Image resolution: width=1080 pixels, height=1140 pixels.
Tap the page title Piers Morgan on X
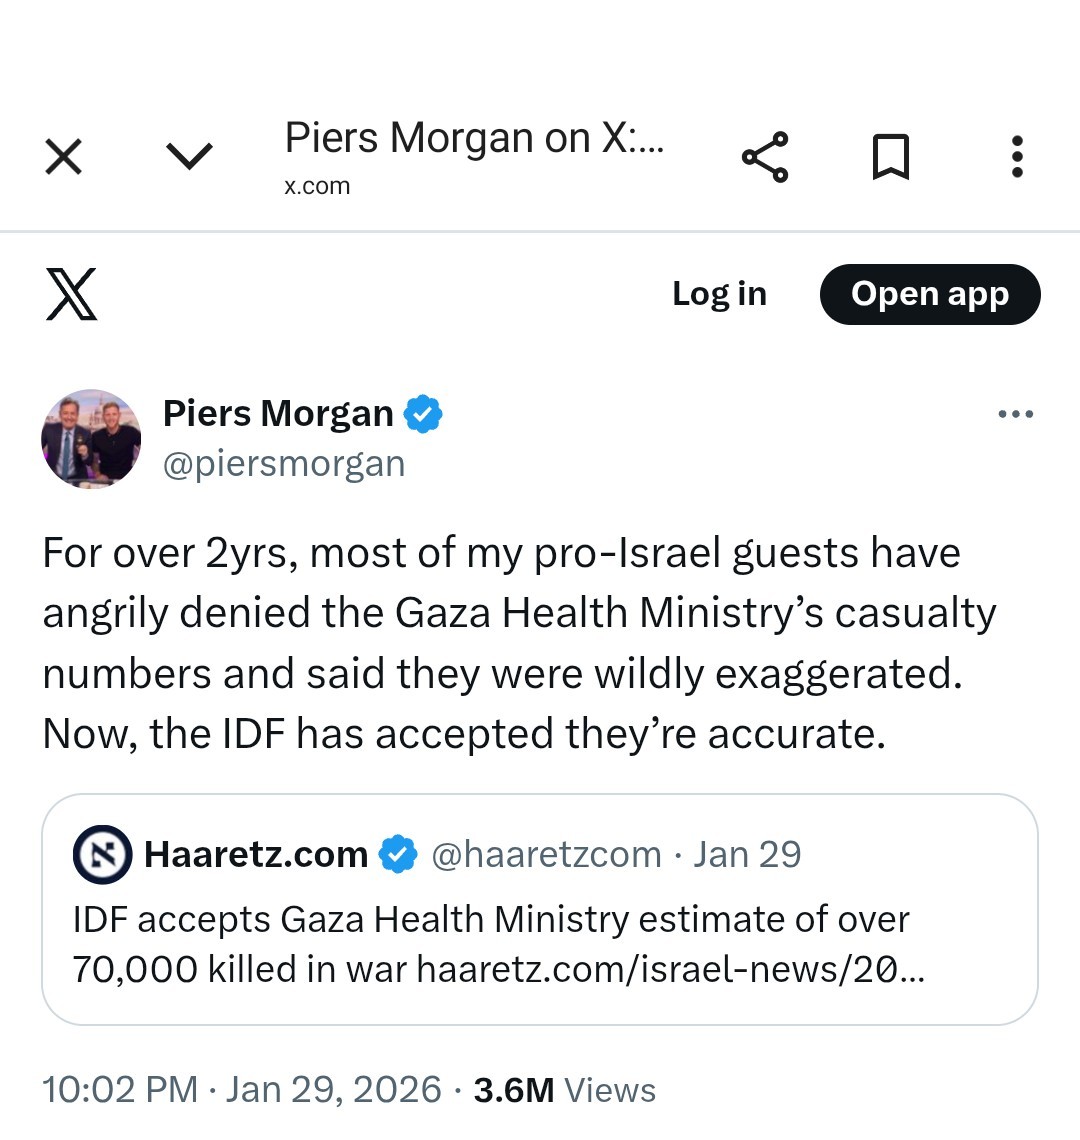(474, 139)
